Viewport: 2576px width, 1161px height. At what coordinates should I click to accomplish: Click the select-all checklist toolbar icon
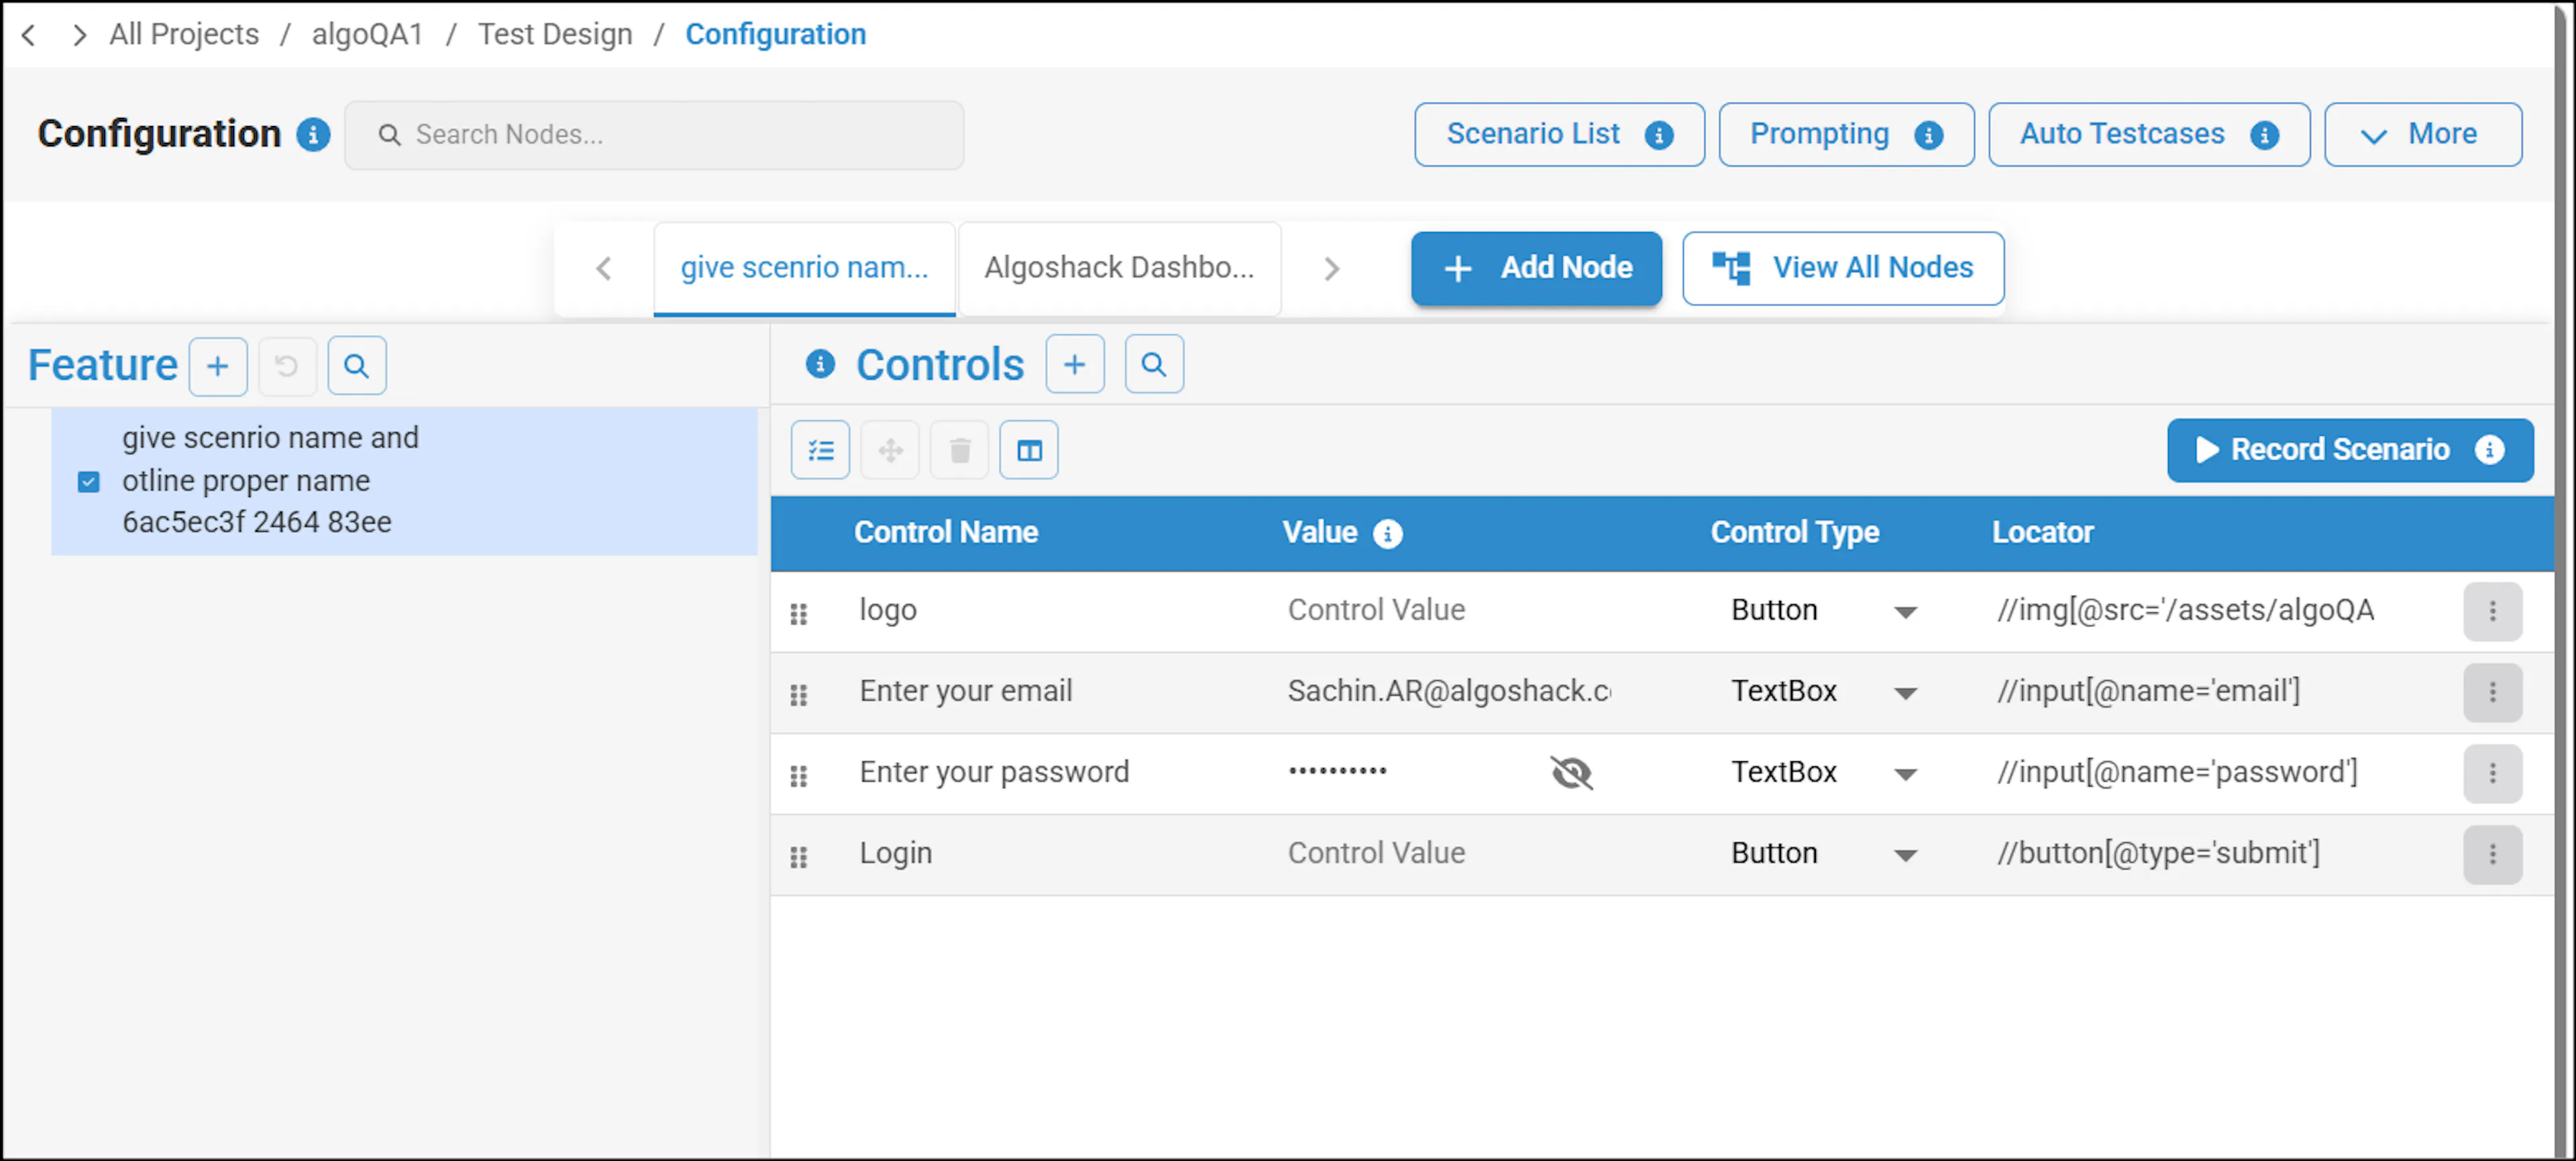[x=820, y=450]
